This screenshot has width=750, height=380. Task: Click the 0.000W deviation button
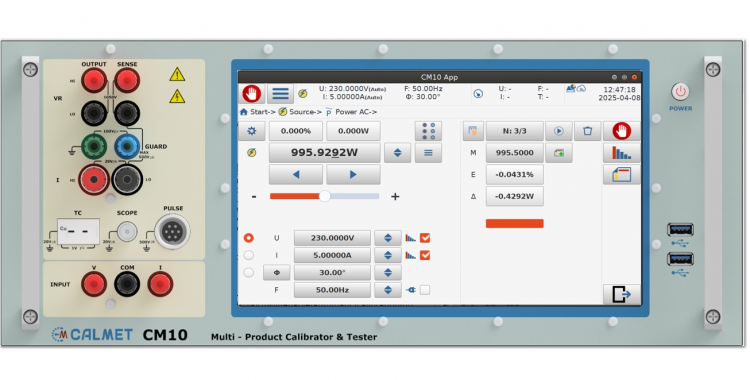(x=353, y=131)
